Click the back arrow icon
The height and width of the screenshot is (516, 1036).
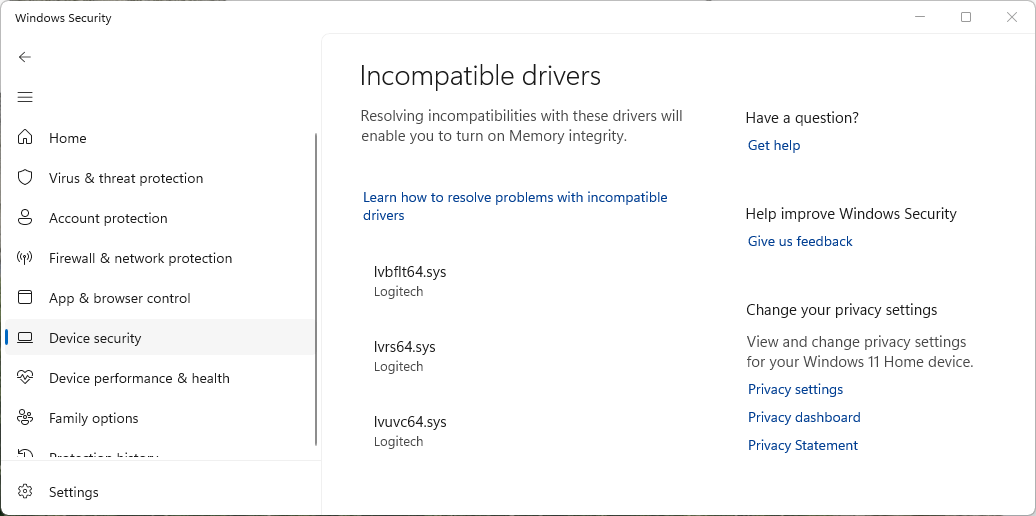click(25, 57)
